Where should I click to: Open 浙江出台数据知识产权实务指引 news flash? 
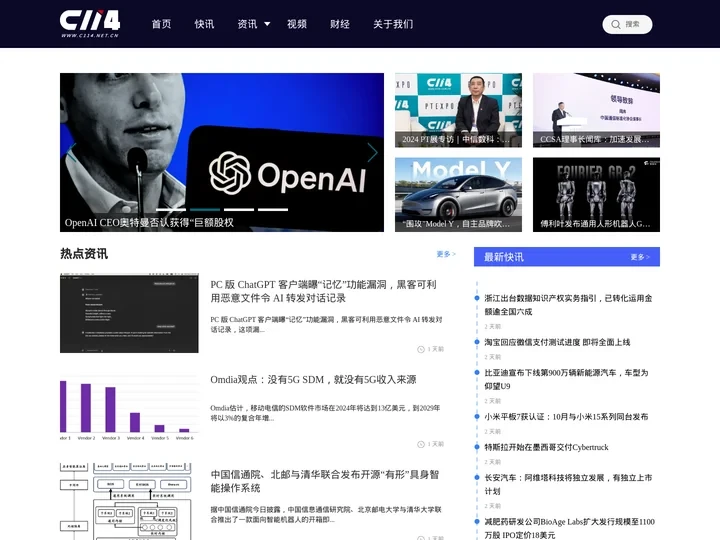click(x=568, y=305)
